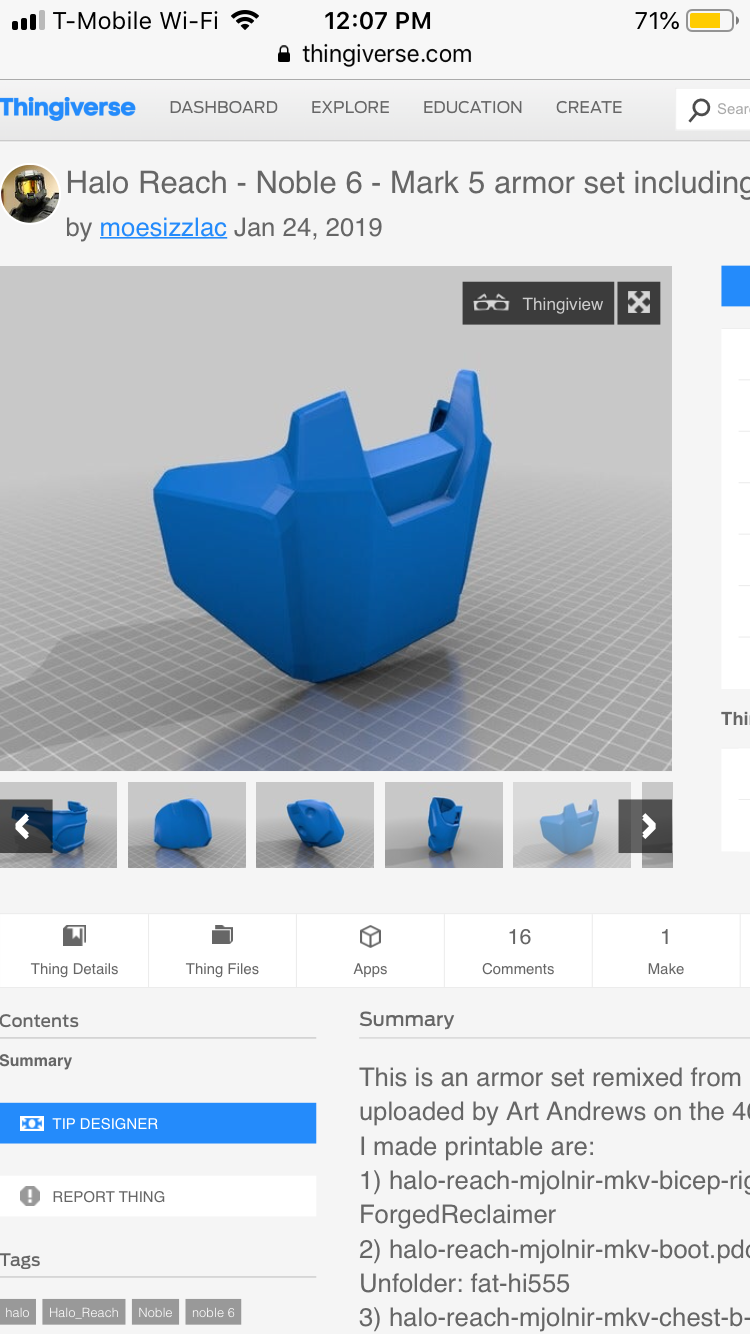Open the EXPLORE menu
The width and height of the screenshot is (750, 1334).
coord(350,108)
